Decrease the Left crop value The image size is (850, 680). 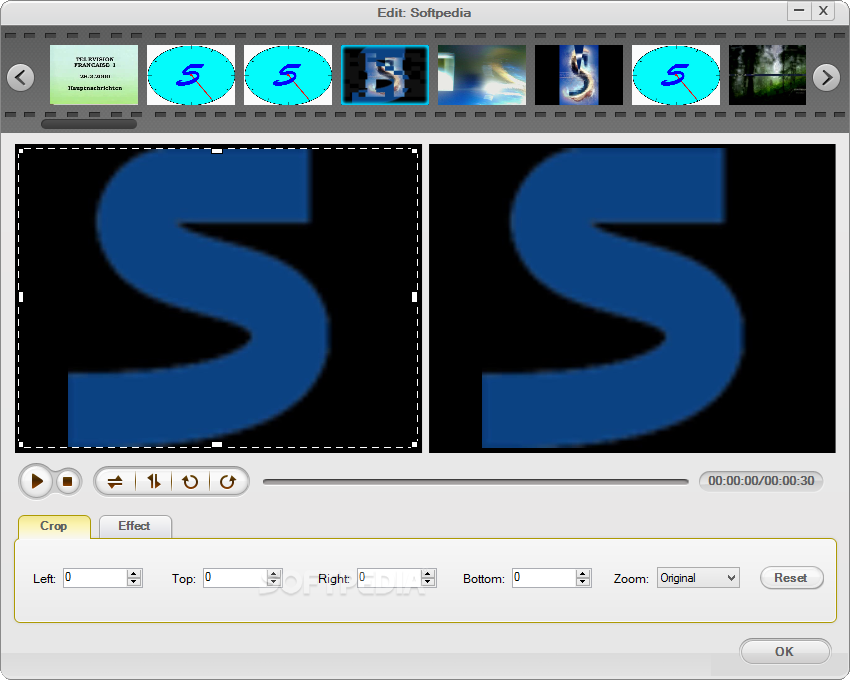134,582
